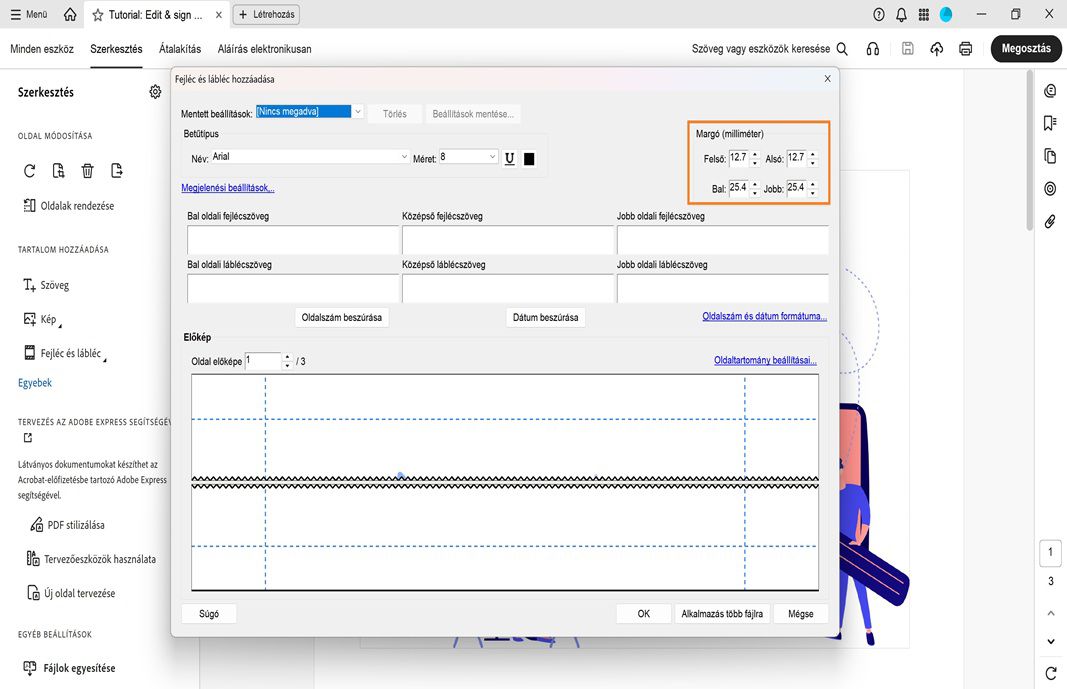Open the notifications bell
Screen dimensions: 1067x689
click(x=901, y=14)
